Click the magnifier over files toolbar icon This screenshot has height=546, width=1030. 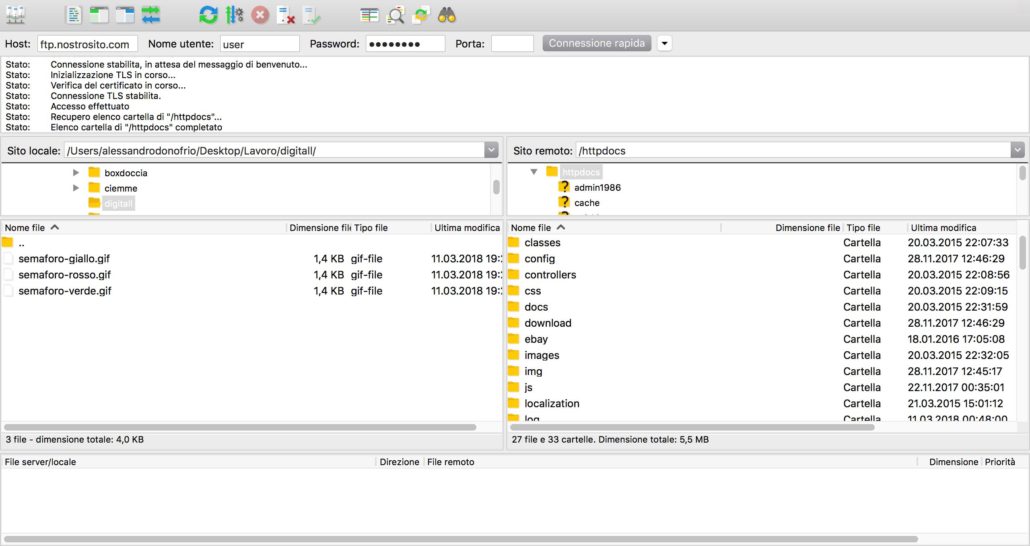[395, 14]
